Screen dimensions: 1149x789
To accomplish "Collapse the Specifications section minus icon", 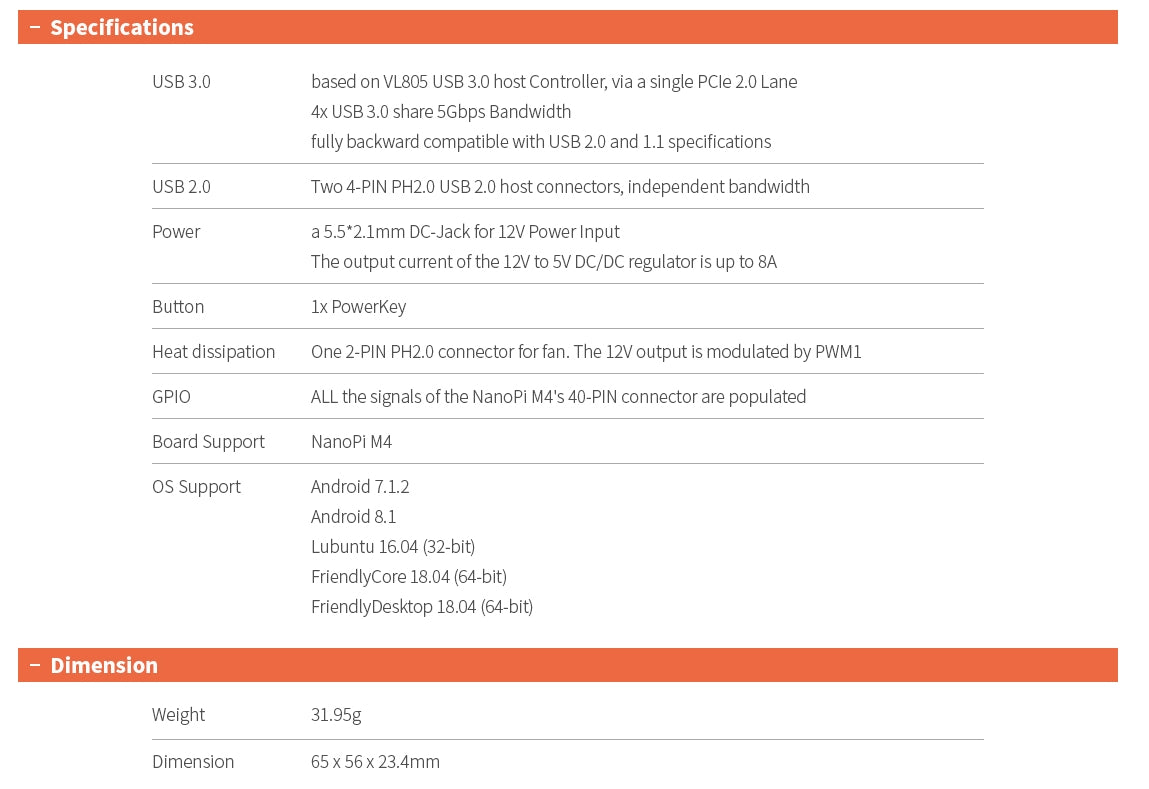I will [35, 28].
